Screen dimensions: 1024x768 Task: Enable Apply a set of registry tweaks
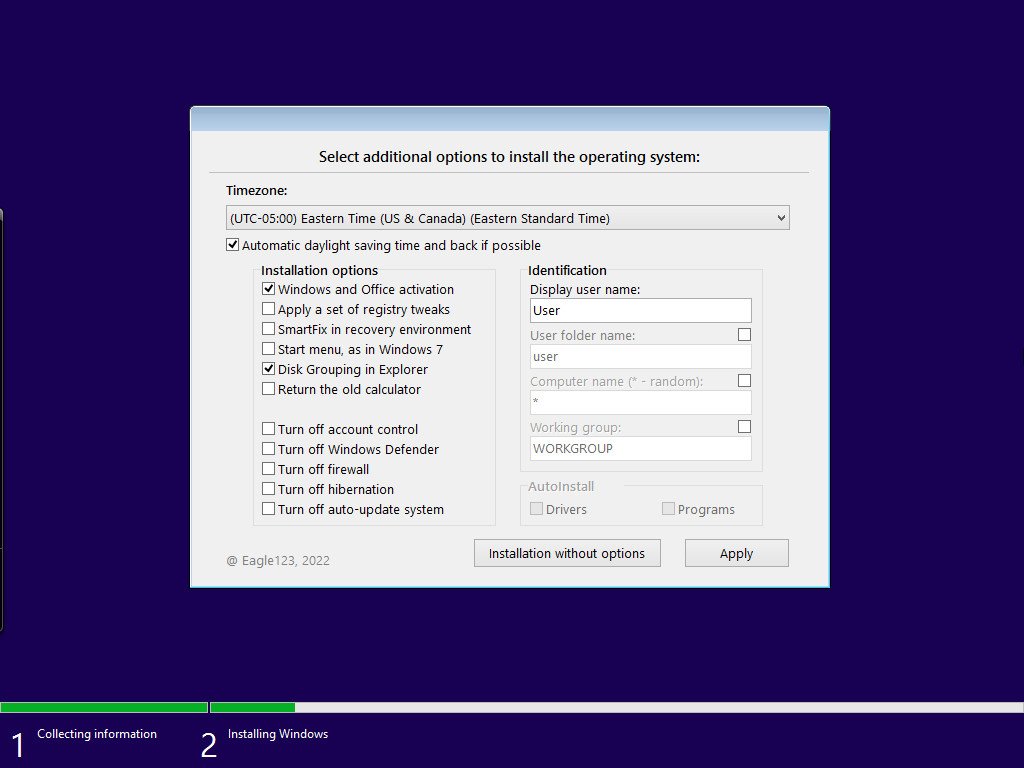click(268, 308)
